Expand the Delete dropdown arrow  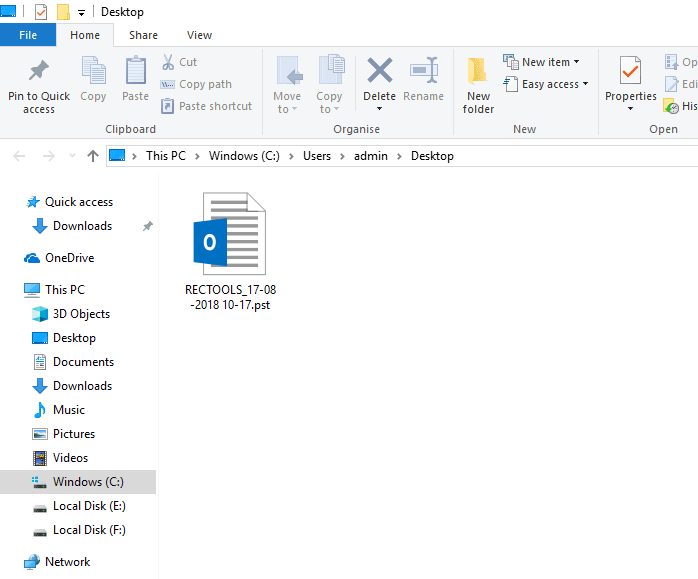(x=379, y=109)
